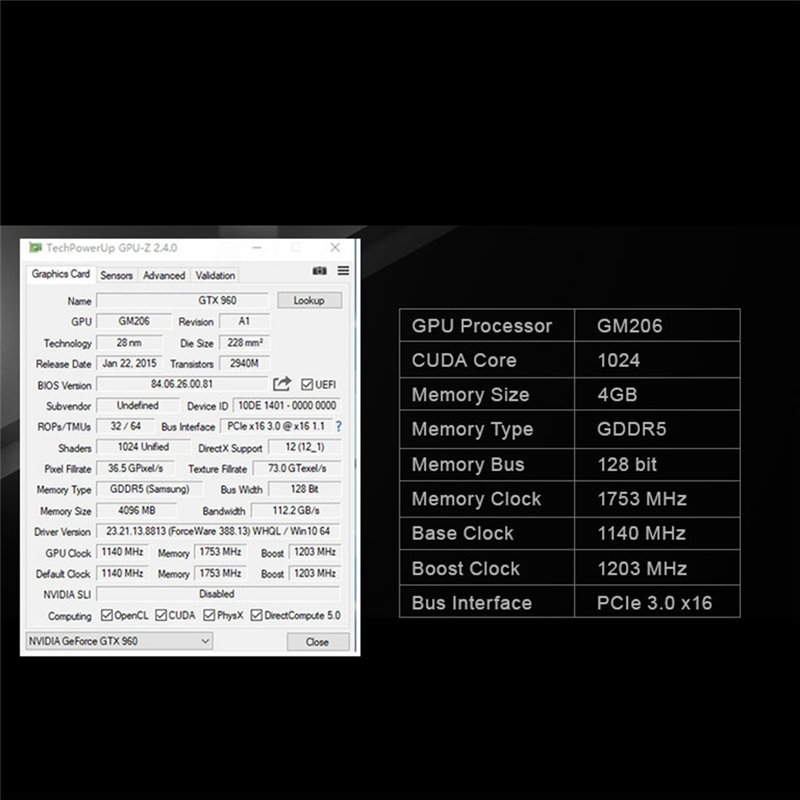Toggle the OpenCL checkbox
This screenshot has height=800, width=800.
(107, 615)
